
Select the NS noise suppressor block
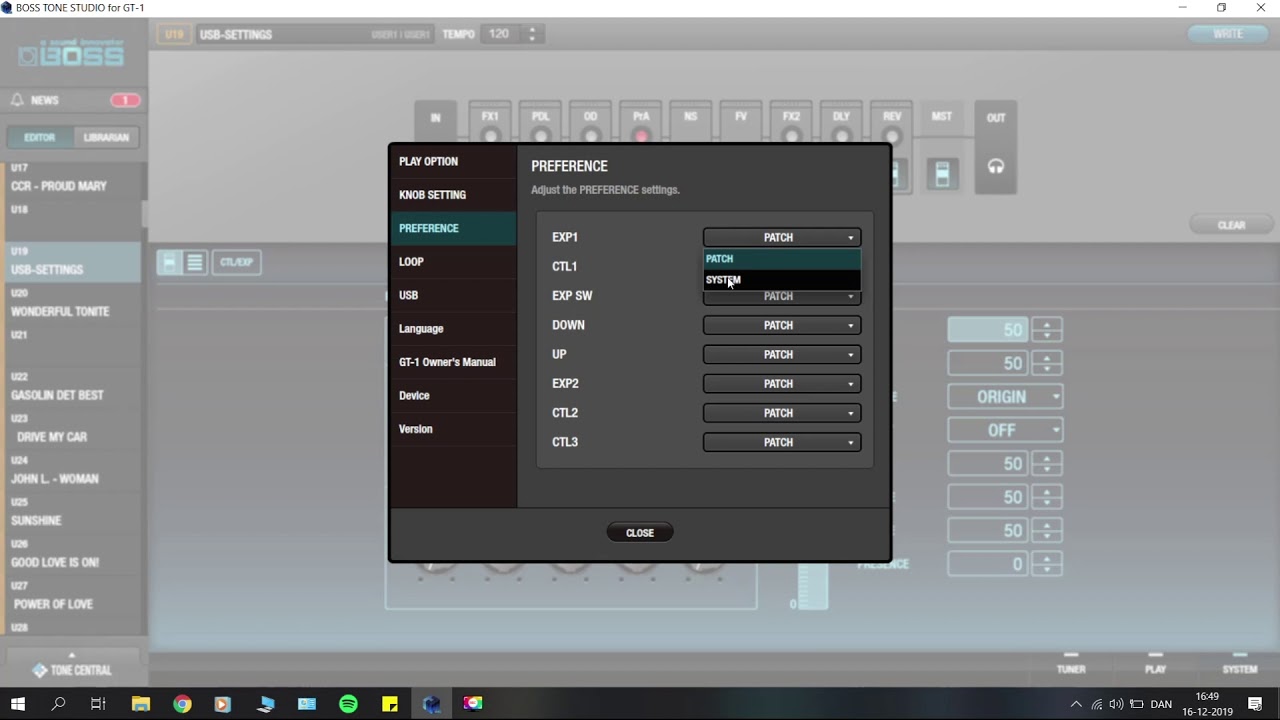(x=691, y=124)
